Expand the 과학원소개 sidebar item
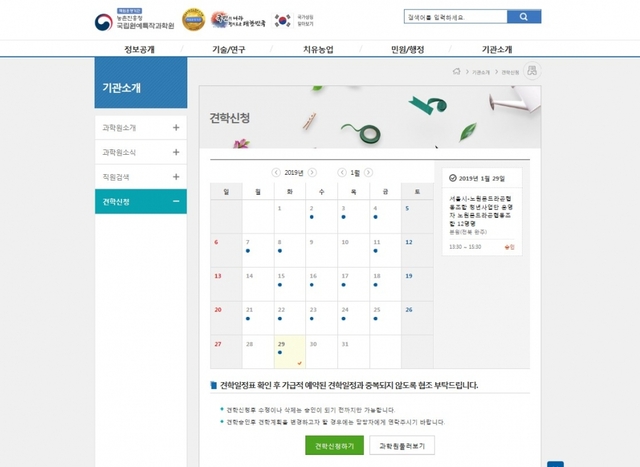Viewport: 640px width, 467px height. (x=176, y=128)
